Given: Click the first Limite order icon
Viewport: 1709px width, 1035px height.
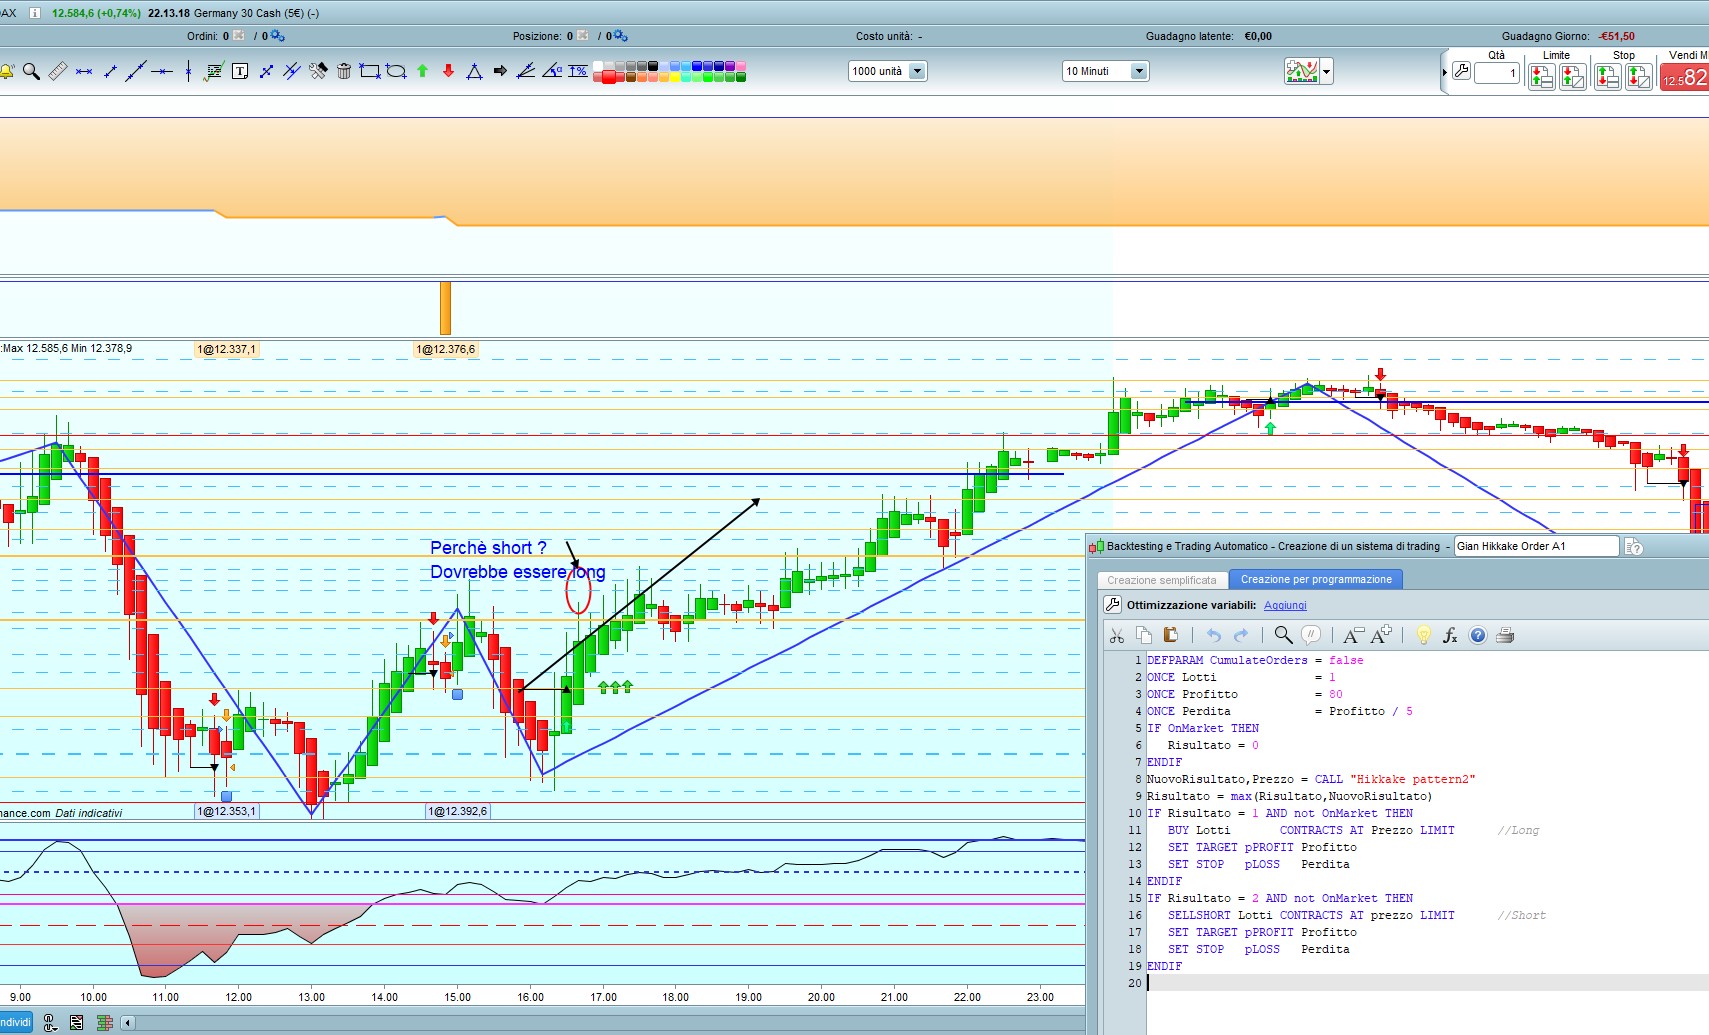Looking at the screenshot, I should pos(1541,76).
